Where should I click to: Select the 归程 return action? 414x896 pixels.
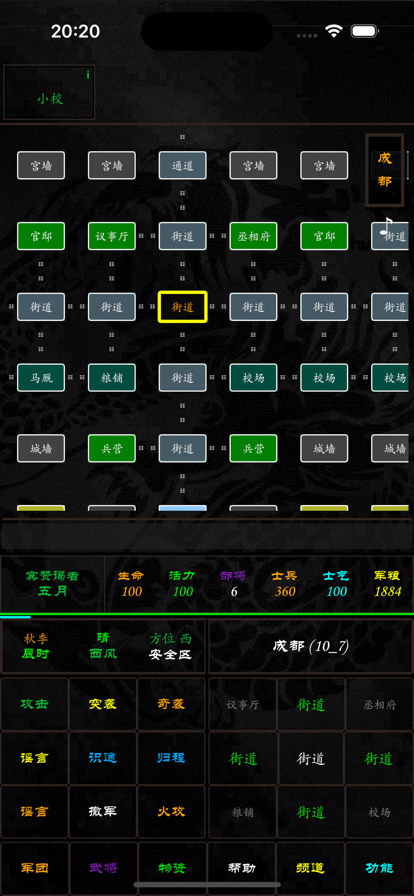click(171, 758)
